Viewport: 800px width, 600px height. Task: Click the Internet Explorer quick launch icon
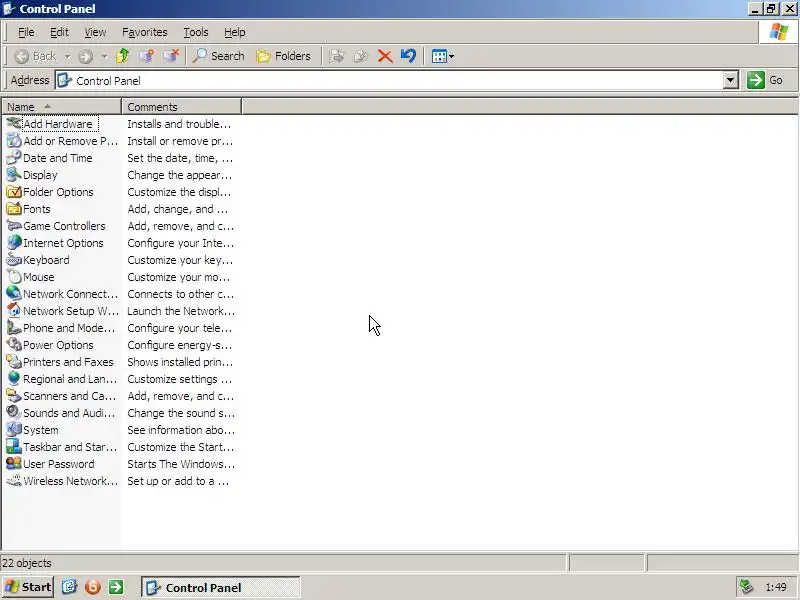[x=69, y=587]
